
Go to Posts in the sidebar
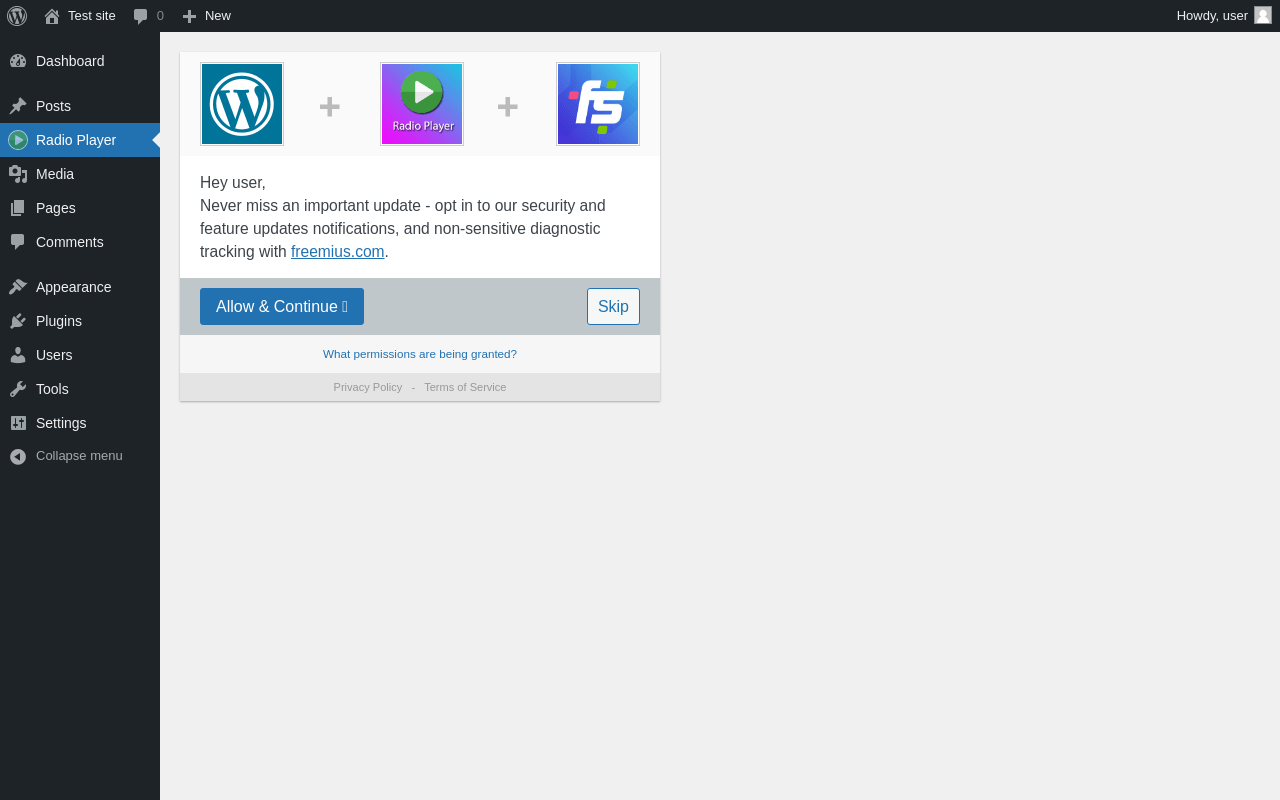click(x=53, y=106)
